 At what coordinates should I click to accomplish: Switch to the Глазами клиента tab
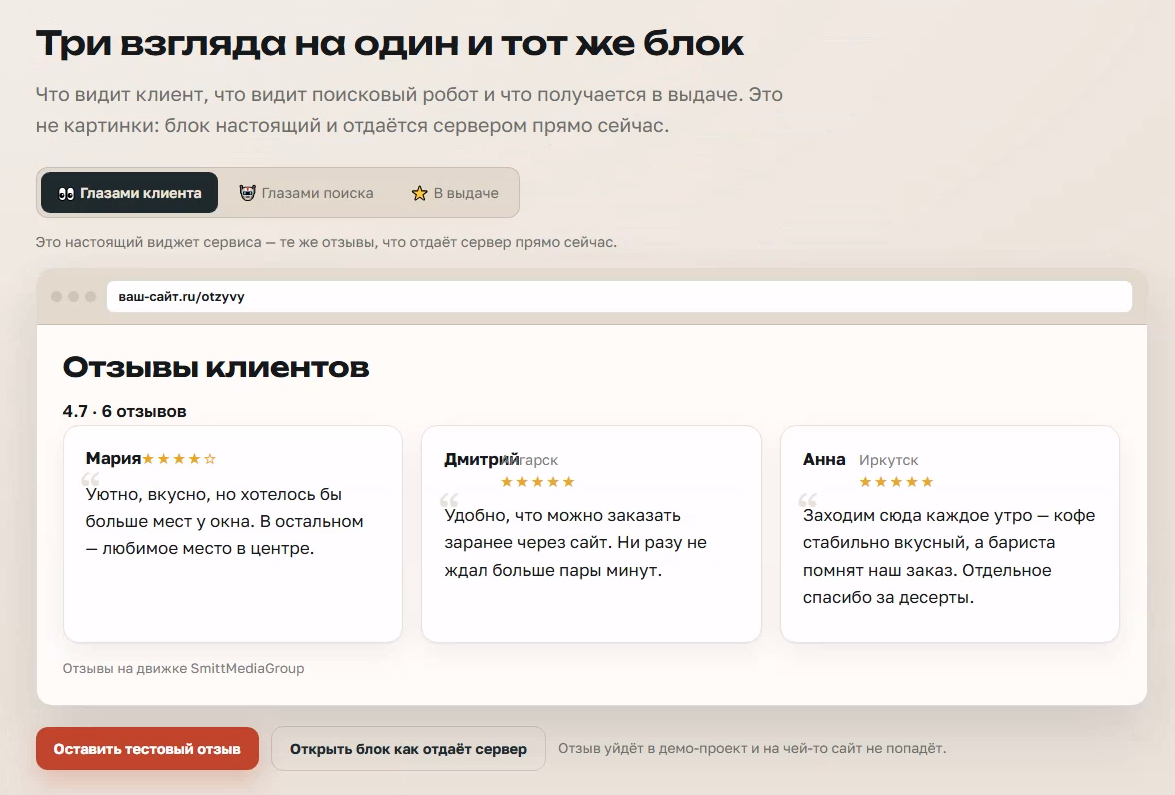pyautogui.click(x=130, y=193)
